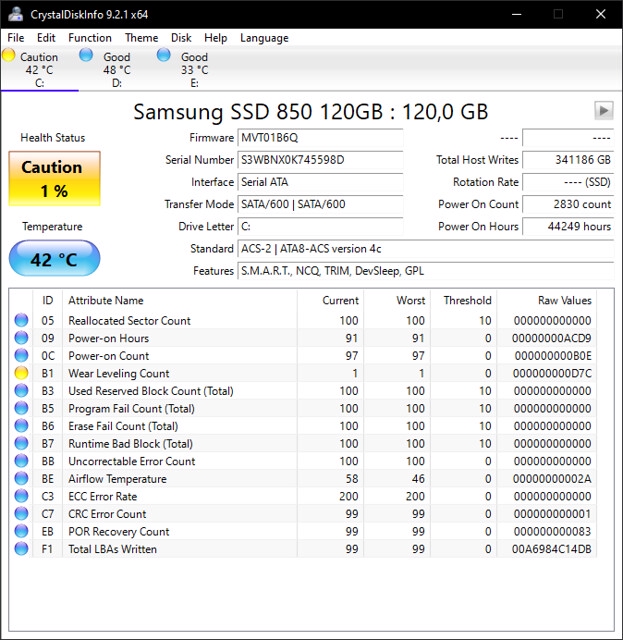
Task: Click raw value 000000000D7C for Wear Leveling
Action: (x=552, y=373)
